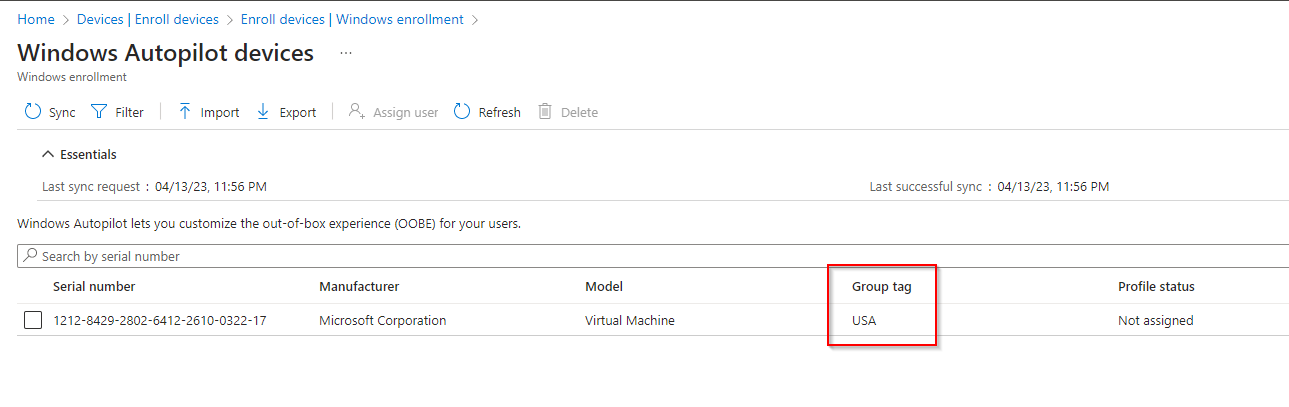
Task: Sort by Profile status column header
Action: click(1156, 287)
